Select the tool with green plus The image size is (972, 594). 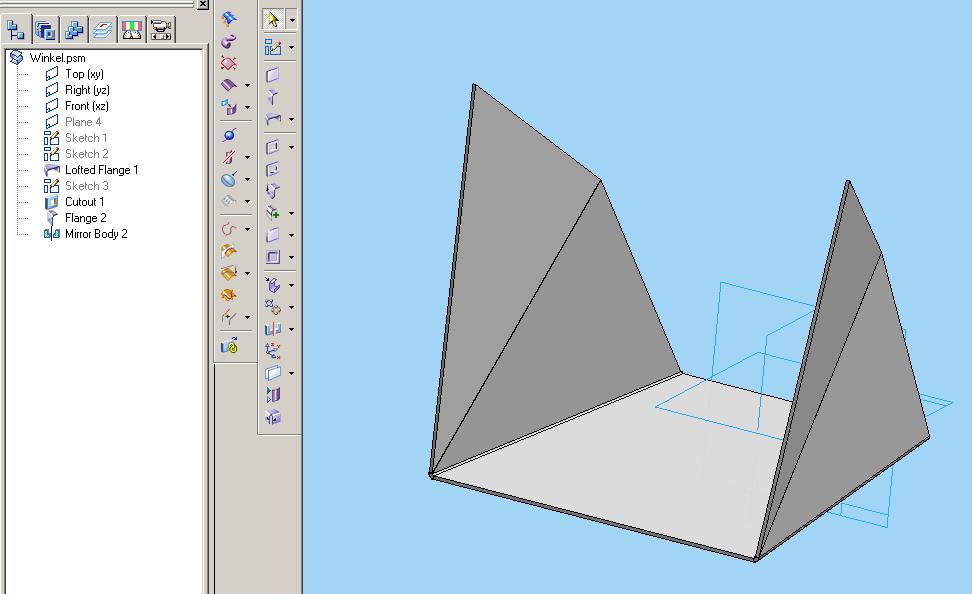[x=273, y=213]
